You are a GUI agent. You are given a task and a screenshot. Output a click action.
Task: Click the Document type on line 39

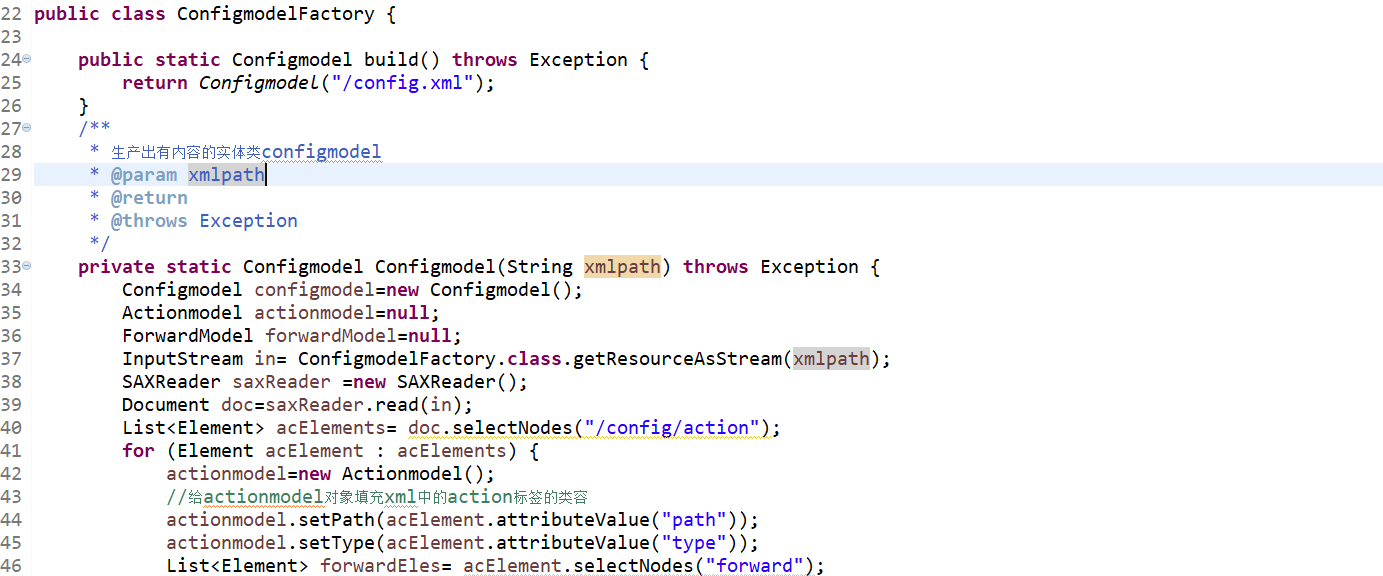coord(166,405)
